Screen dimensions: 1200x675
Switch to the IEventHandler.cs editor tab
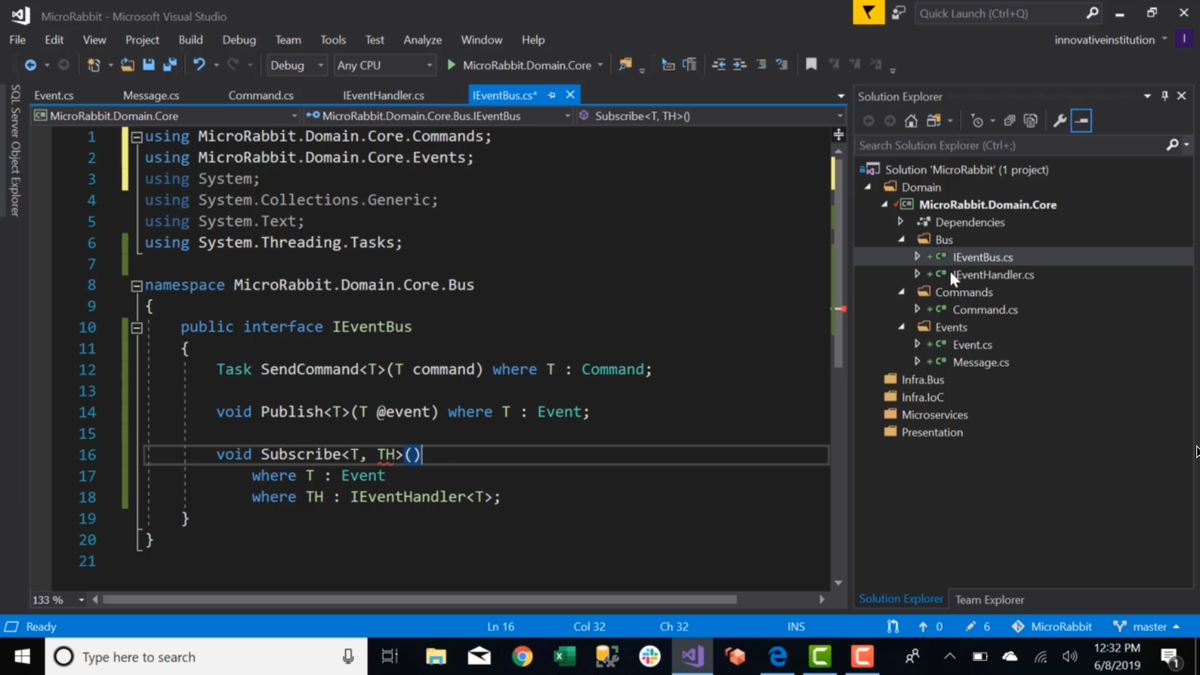383,95
